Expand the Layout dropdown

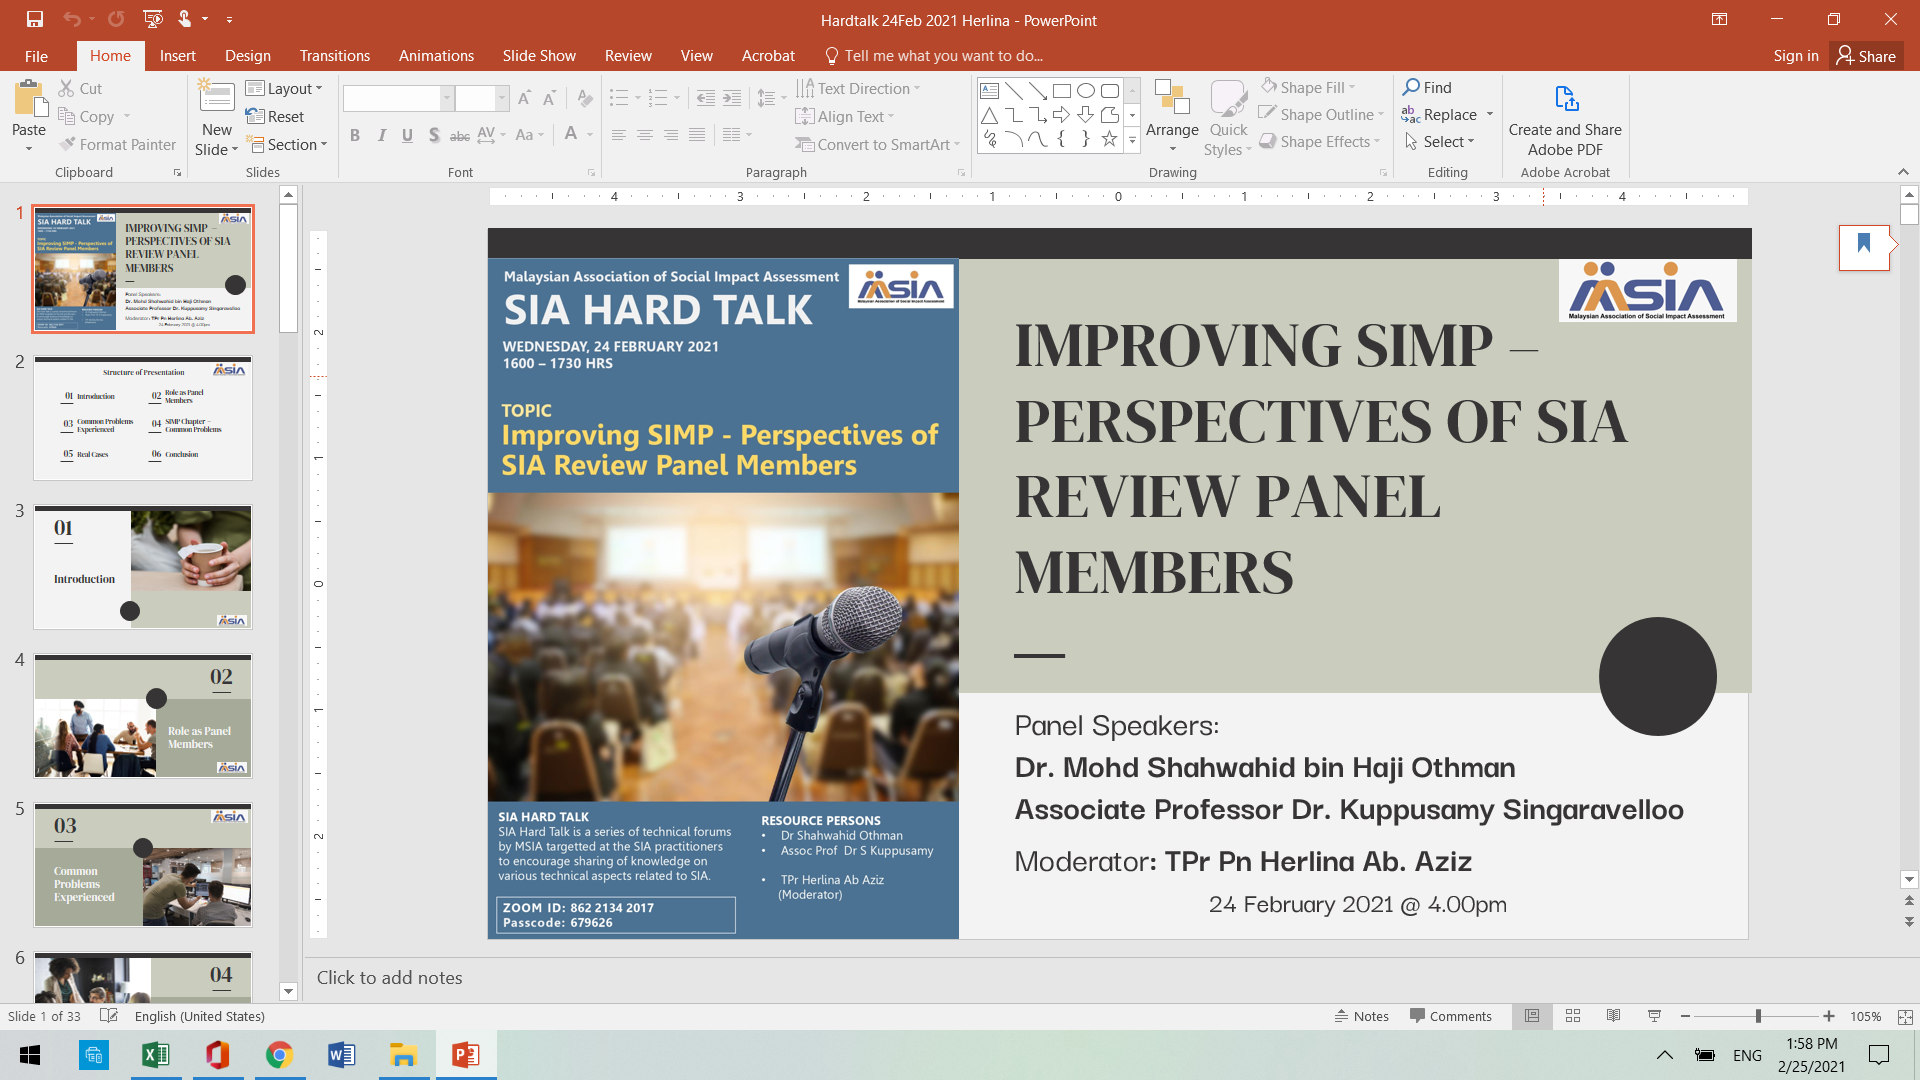(x=285, y=89)
